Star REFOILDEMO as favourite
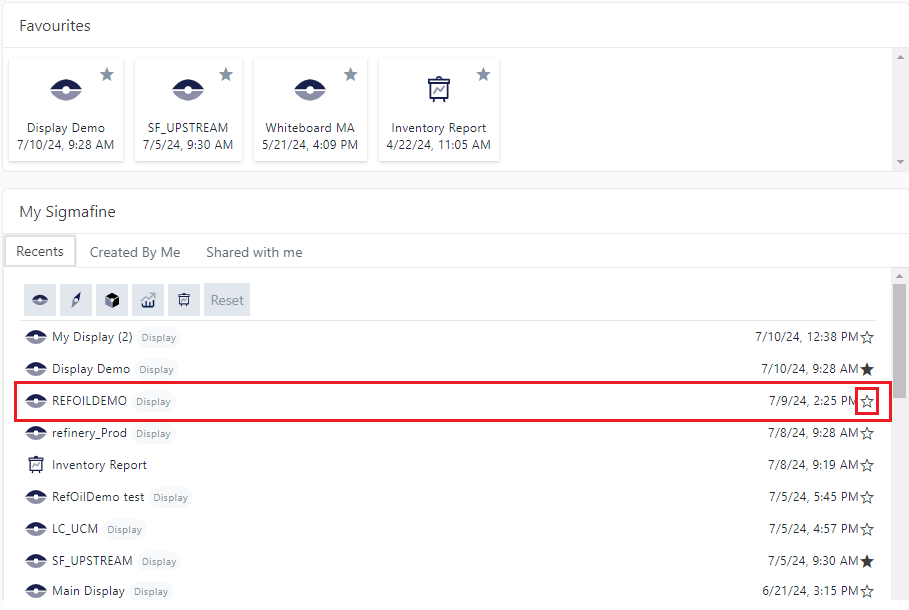The height and width of the screenshot is (610, 909). click(867, 401)
